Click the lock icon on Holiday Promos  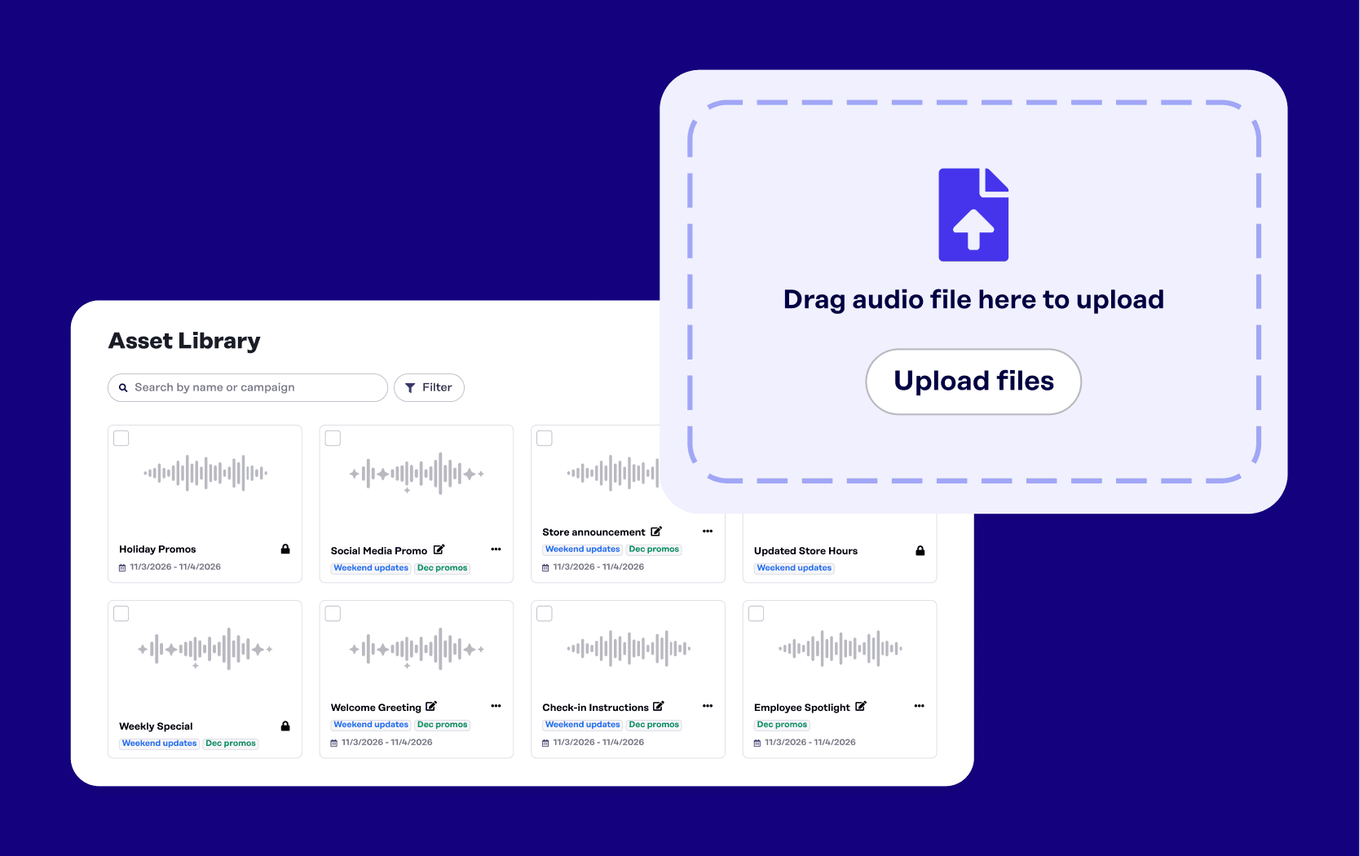[x=285, y=549]
